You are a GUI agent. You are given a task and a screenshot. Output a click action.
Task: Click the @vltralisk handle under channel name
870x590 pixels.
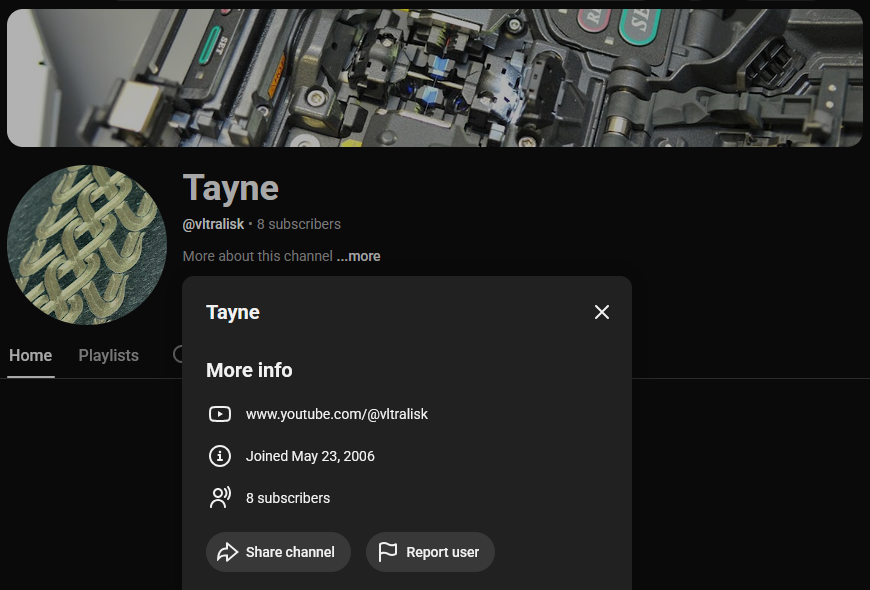coord(213,224)
